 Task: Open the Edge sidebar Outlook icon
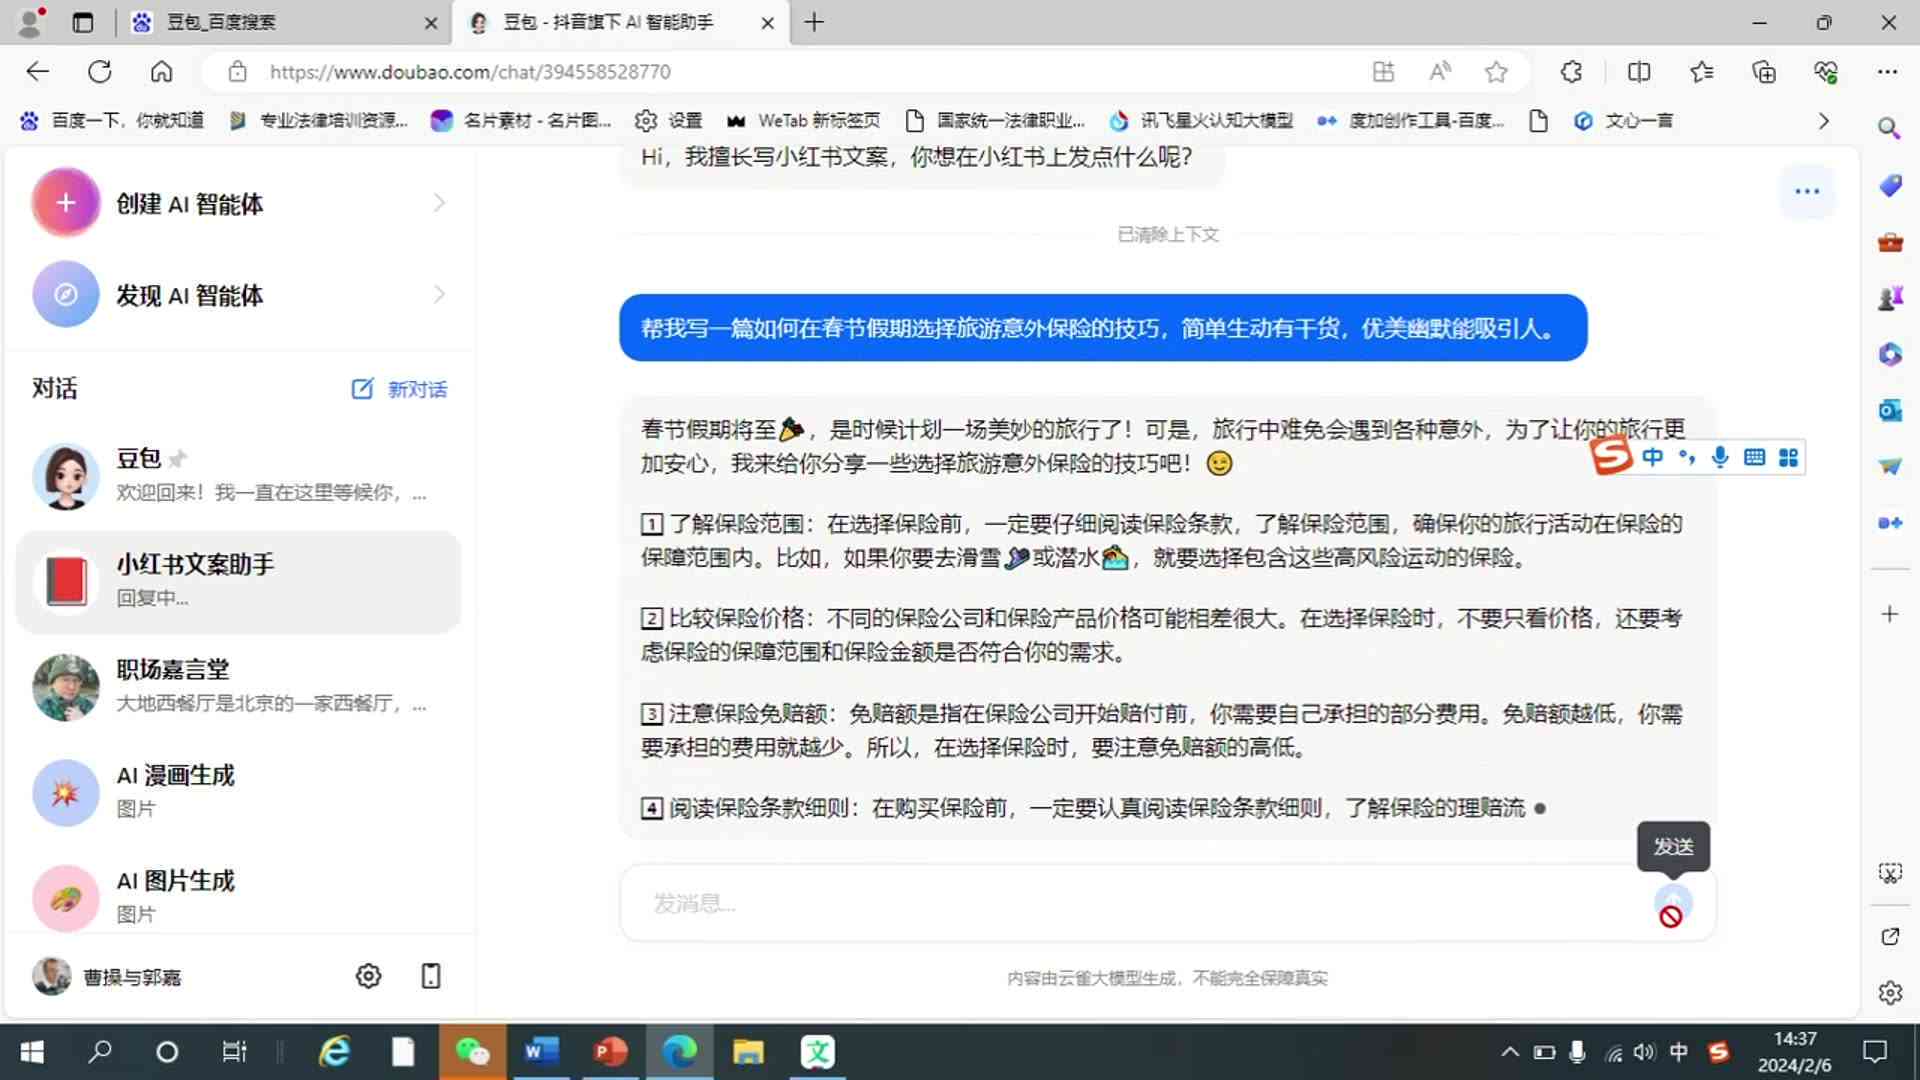(x=1889, y=410)
